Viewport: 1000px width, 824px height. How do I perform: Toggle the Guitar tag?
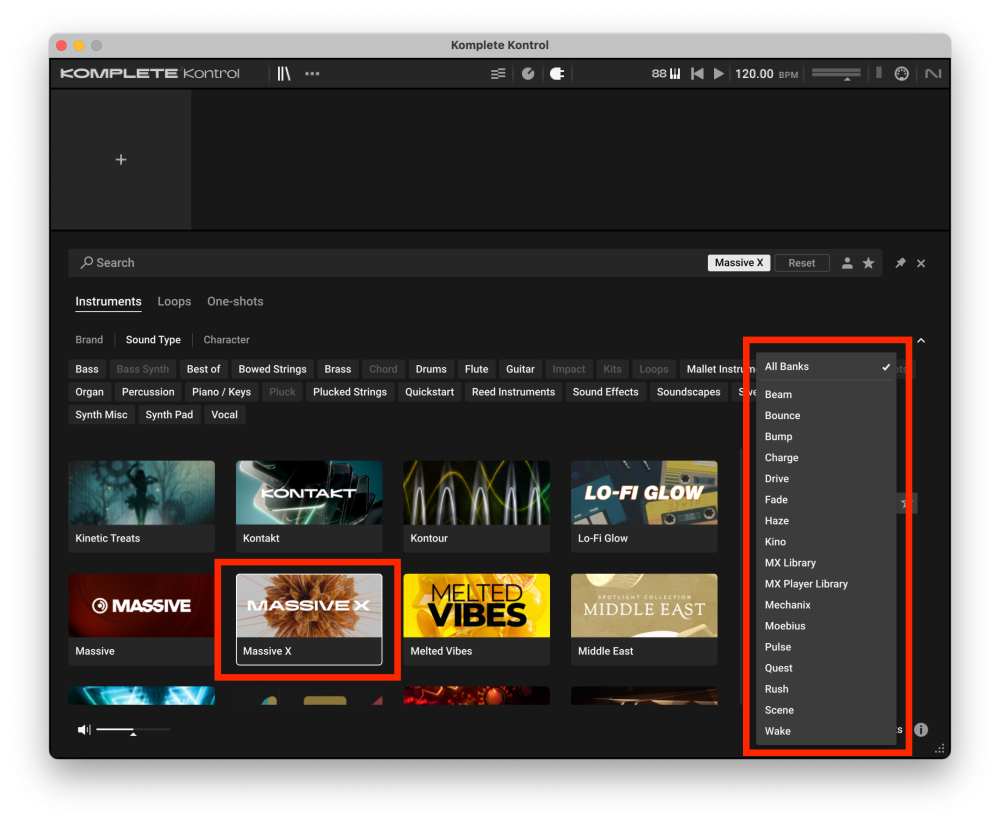coord(520,369)
